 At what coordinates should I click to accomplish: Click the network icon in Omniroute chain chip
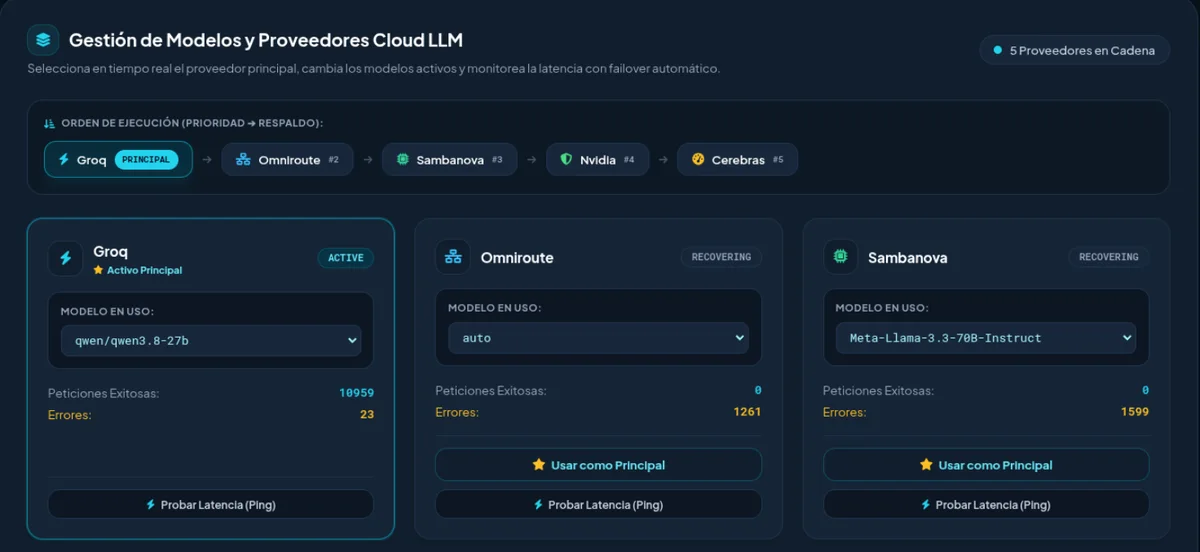coord(242,160)
